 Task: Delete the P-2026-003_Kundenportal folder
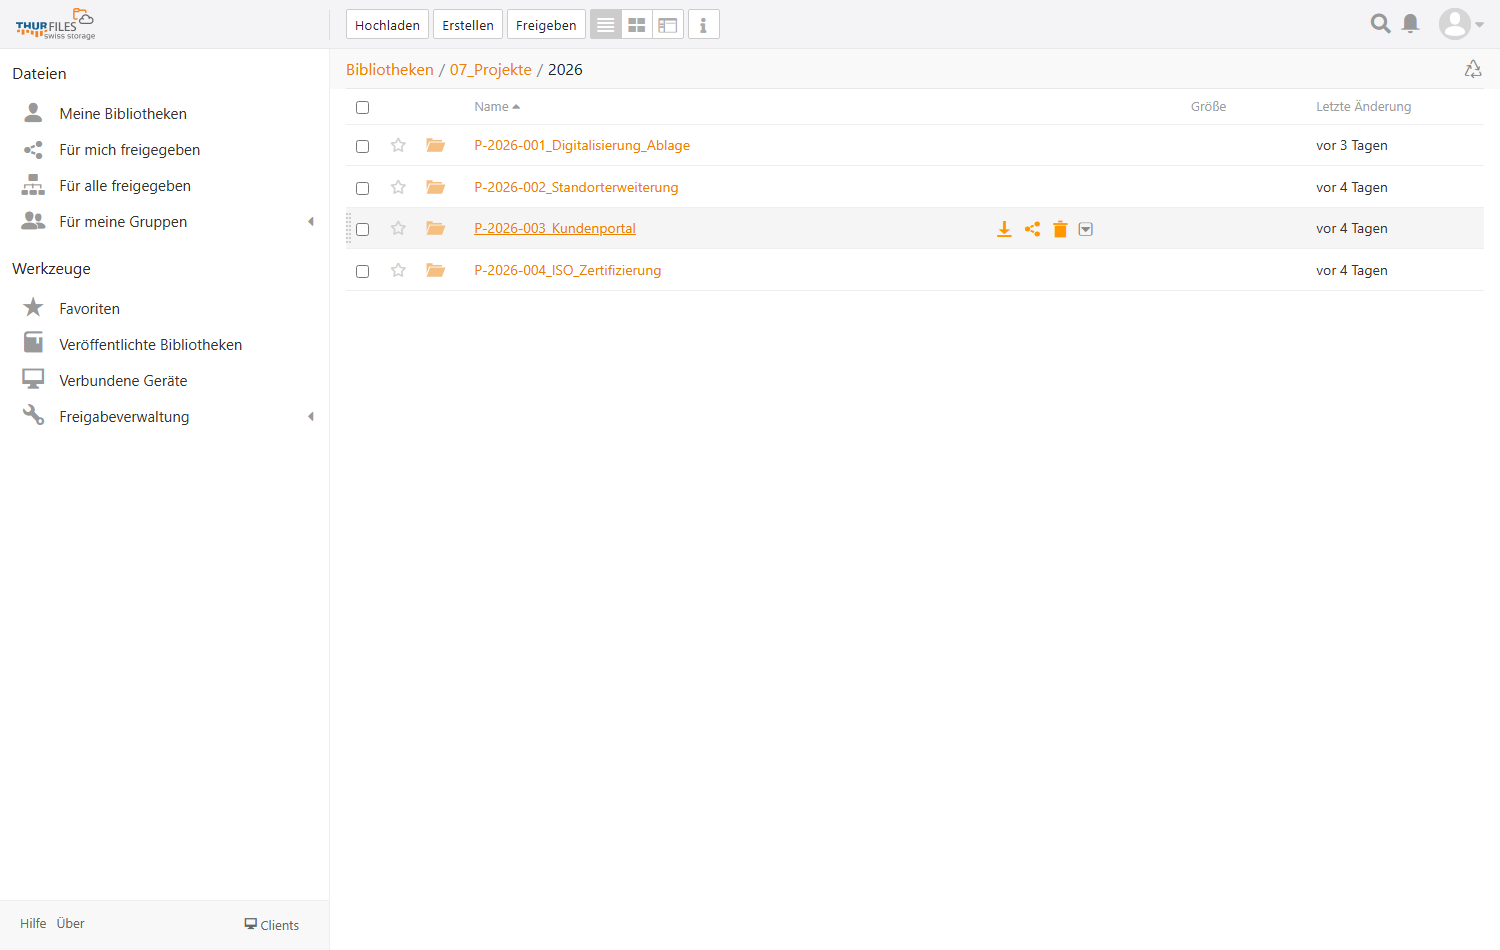pos(1060,229)
